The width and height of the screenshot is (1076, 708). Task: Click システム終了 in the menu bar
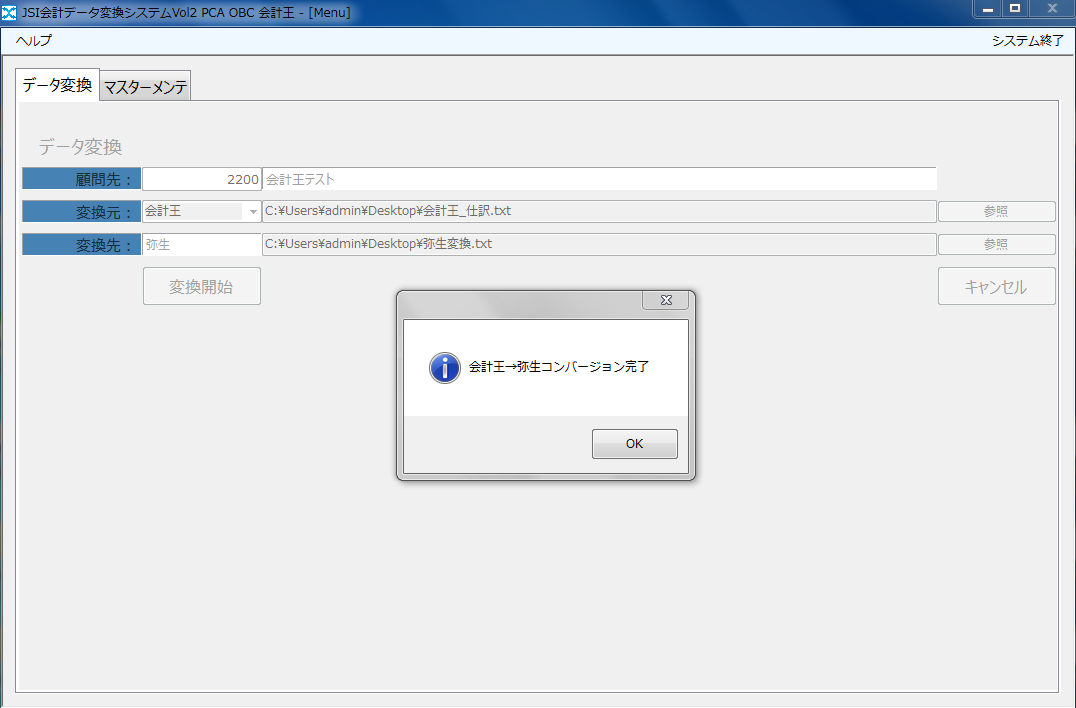1027,41
